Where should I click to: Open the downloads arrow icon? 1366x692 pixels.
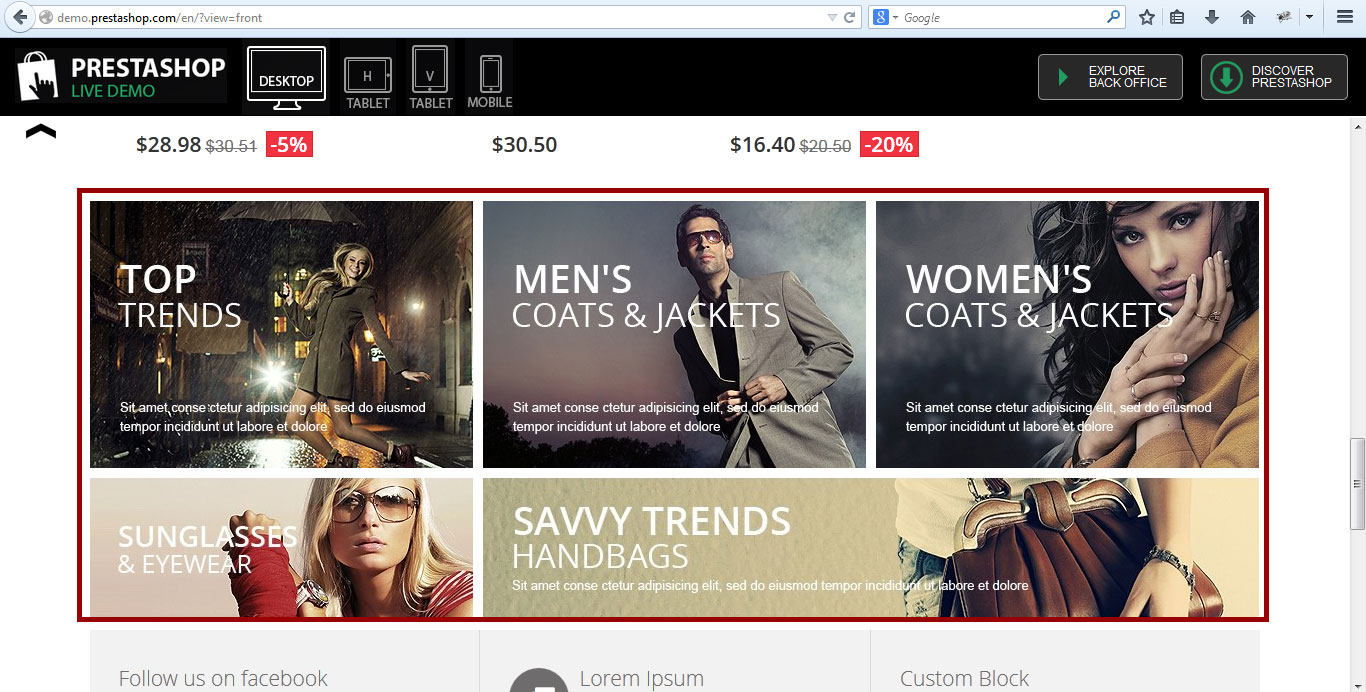pos(1212,17)
